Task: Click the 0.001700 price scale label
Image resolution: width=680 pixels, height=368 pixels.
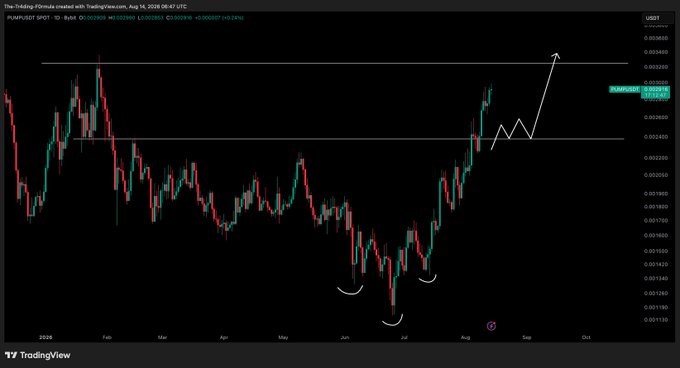Action: (x=656, y=221)
